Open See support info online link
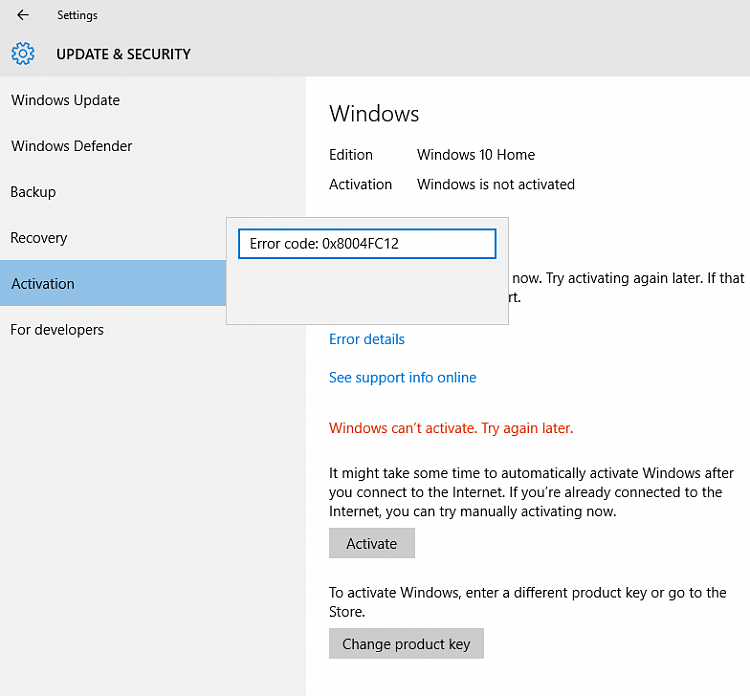This screenshot has height=696, width=750. [402, 377]
